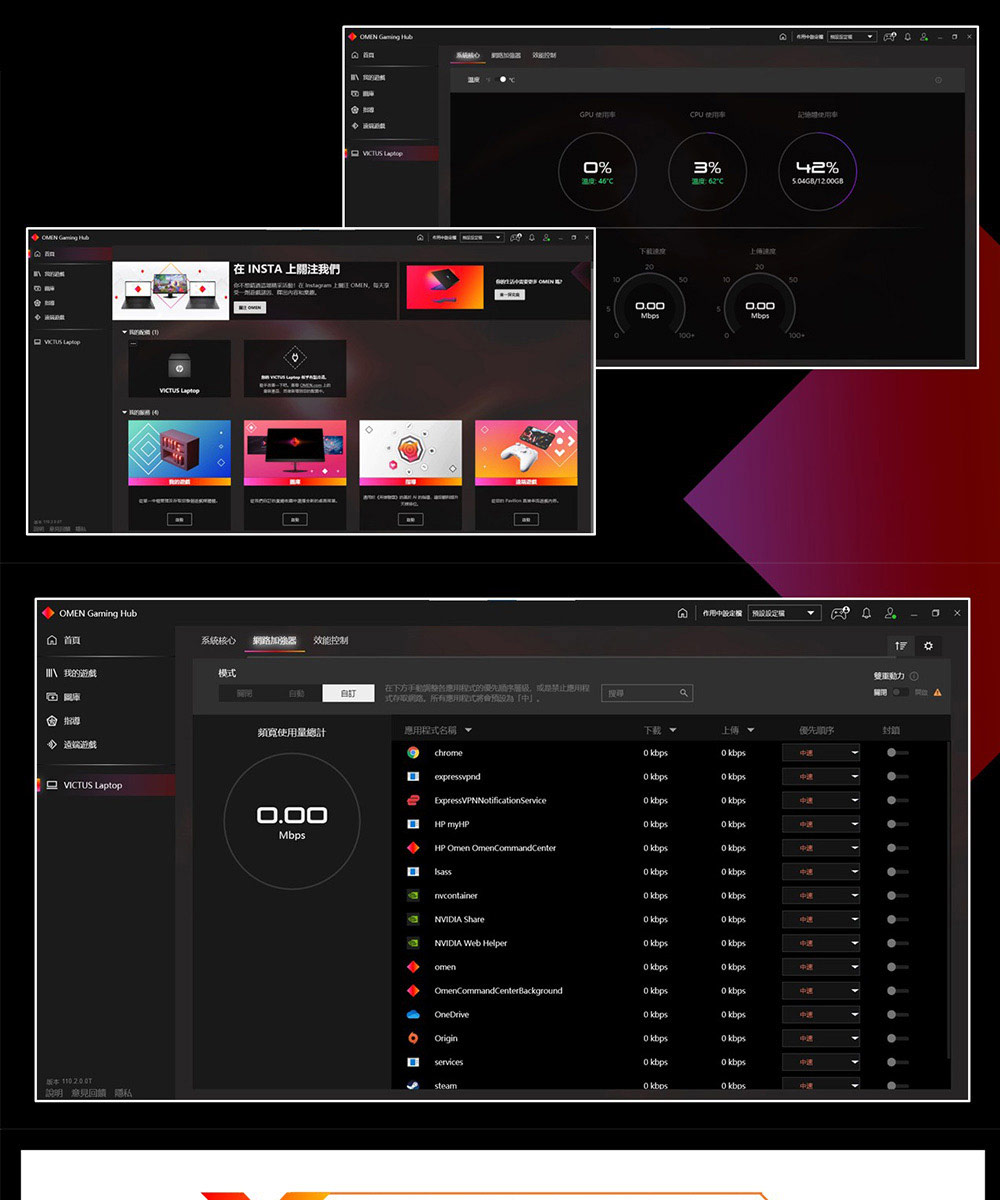Screen dimensions: 1000x1200
Task: Open user account icon in network booster window
Action: (890, 613)
